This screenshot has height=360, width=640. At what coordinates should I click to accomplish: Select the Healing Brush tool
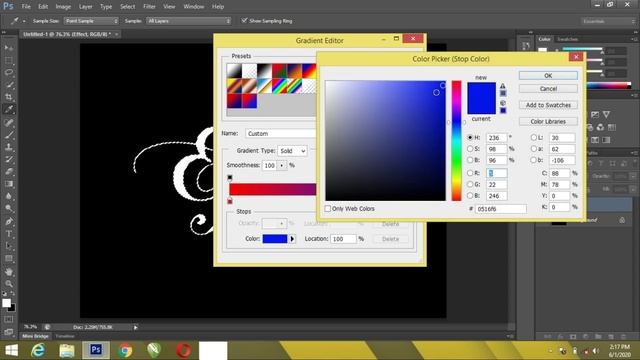tap(9, 122)
